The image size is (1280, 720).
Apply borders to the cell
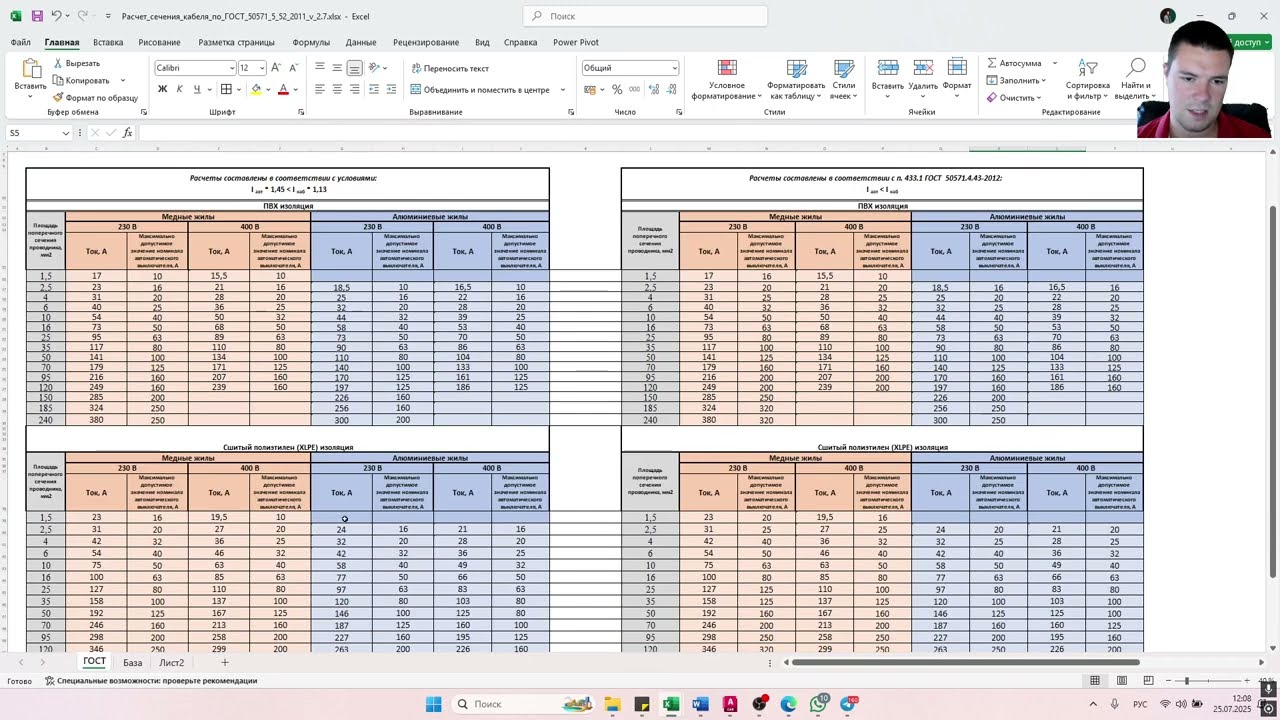click(227, 89)
